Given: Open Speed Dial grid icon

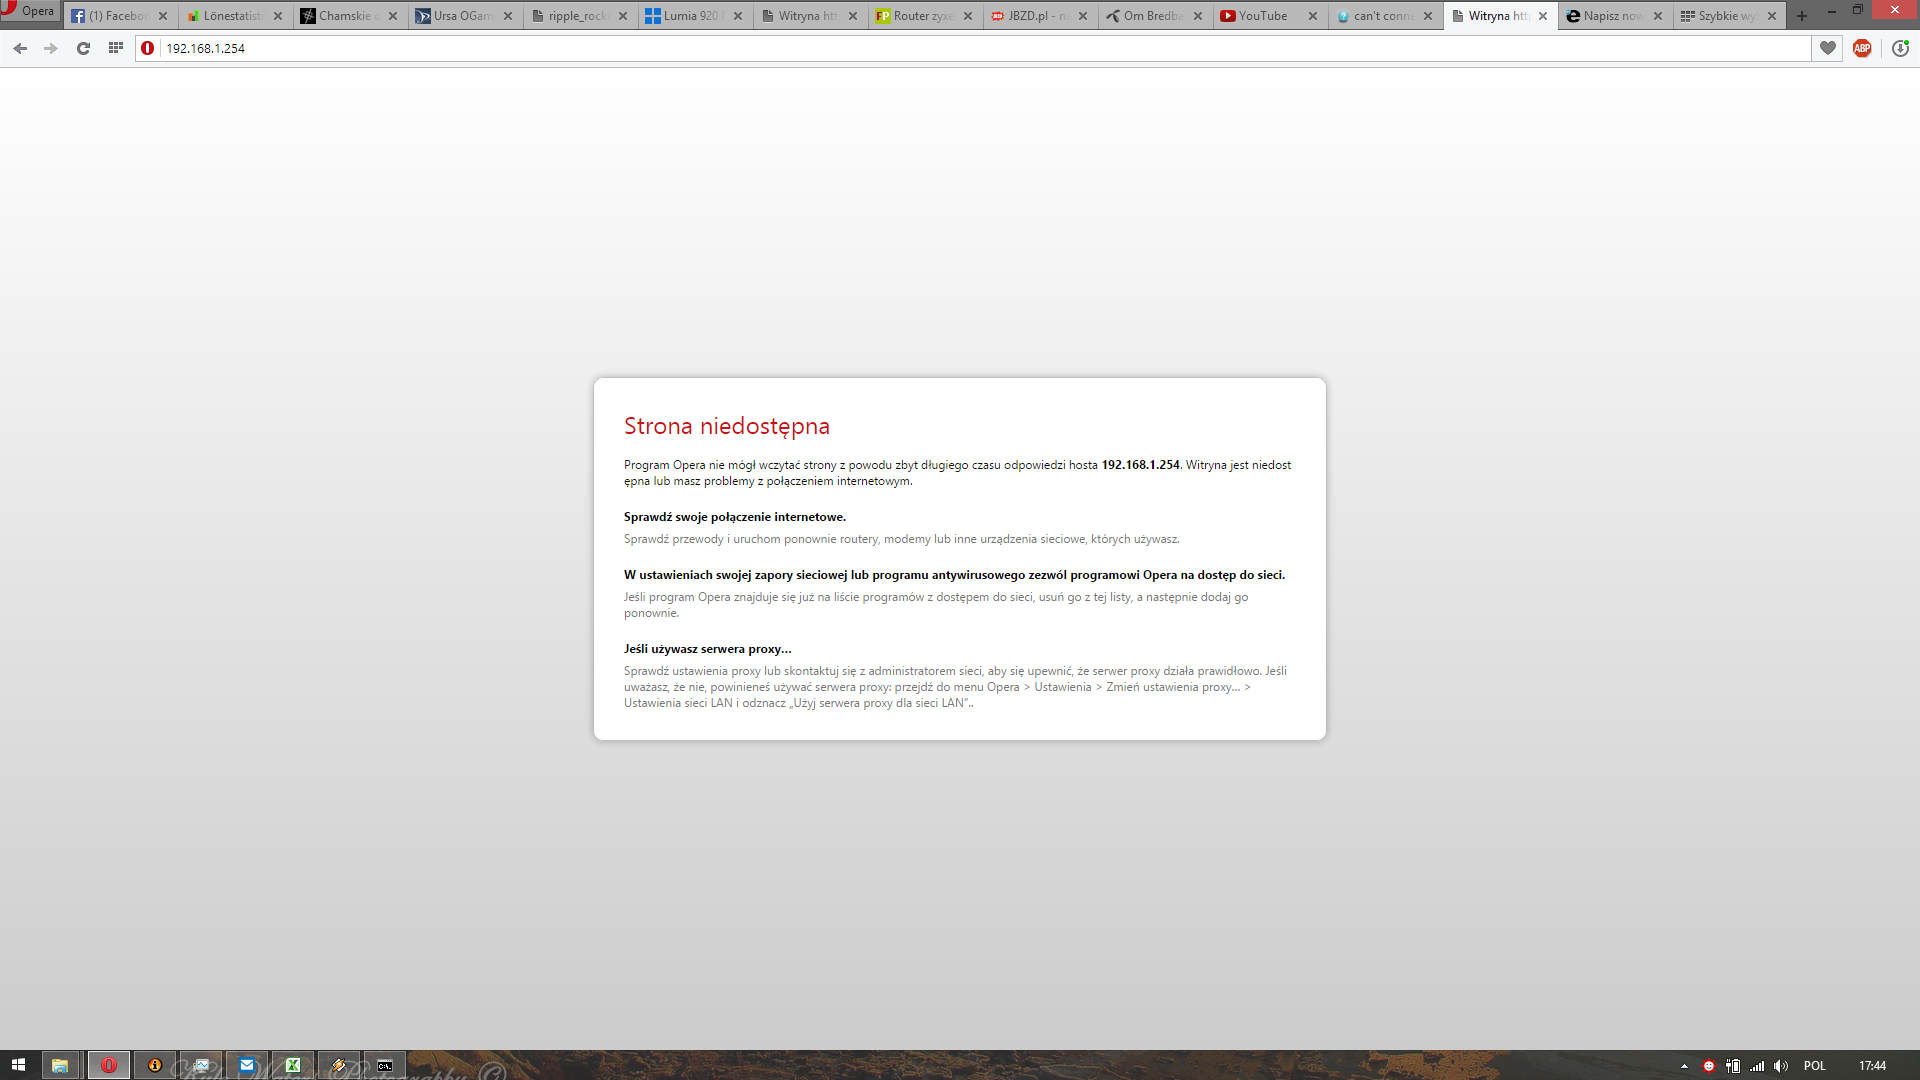Looking at the screenshot, I should [116, 48].
